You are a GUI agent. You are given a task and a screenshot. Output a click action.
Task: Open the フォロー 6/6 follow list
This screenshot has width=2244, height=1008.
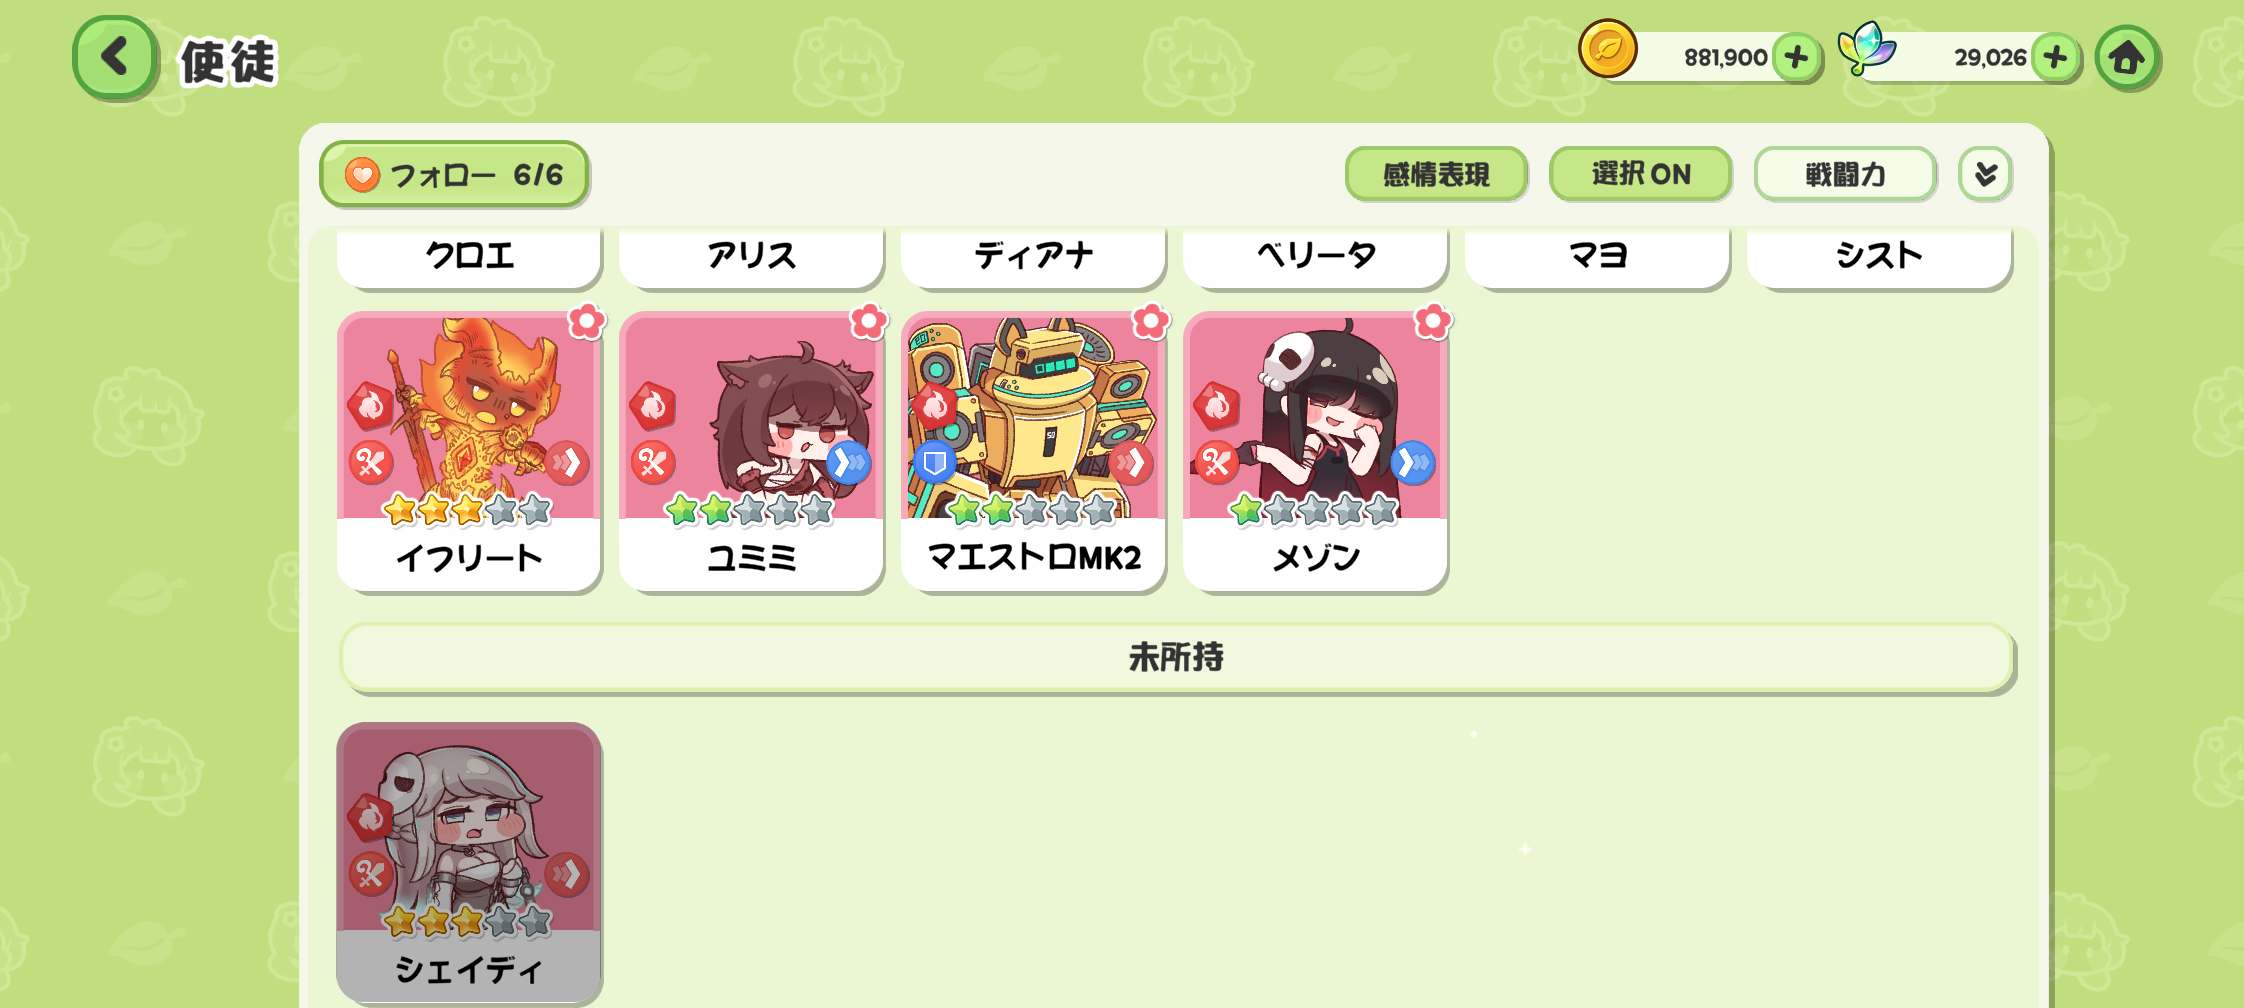(x=454, y=174)
